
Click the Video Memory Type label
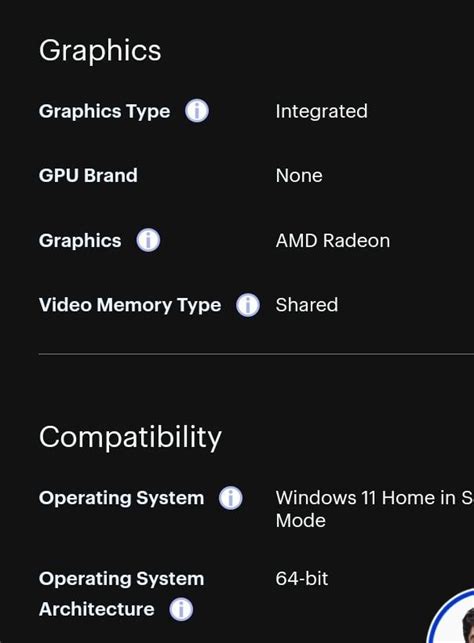[130, 305]
